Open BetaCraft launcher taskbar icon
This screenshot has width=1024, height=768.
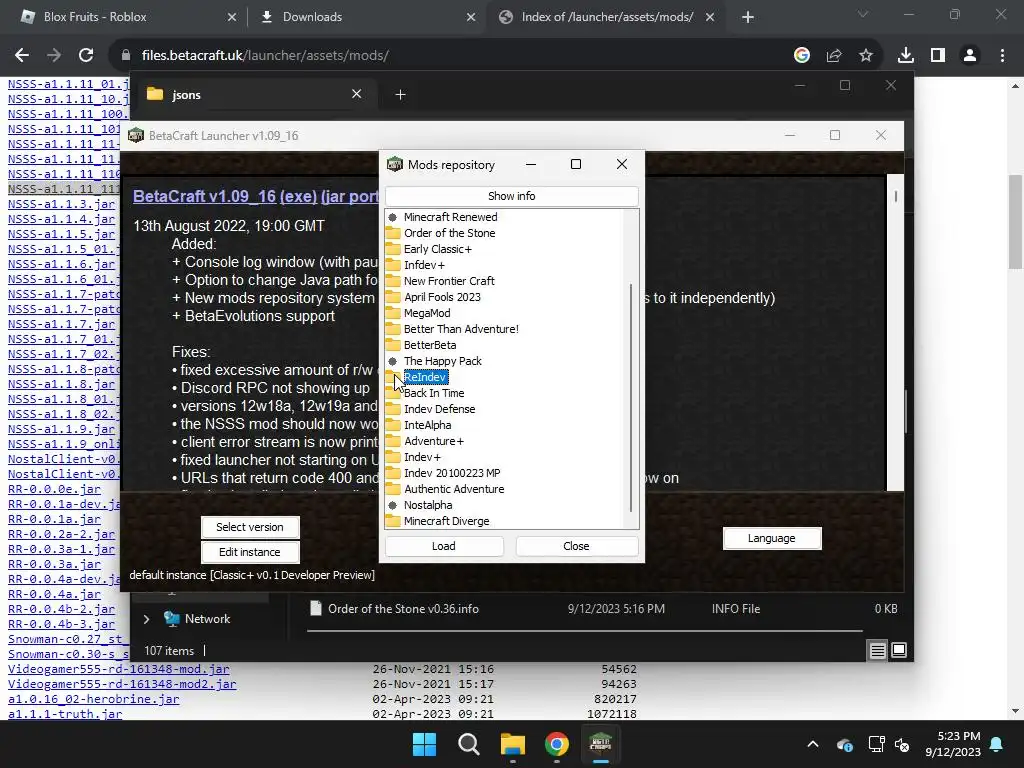tap(600, 744)
